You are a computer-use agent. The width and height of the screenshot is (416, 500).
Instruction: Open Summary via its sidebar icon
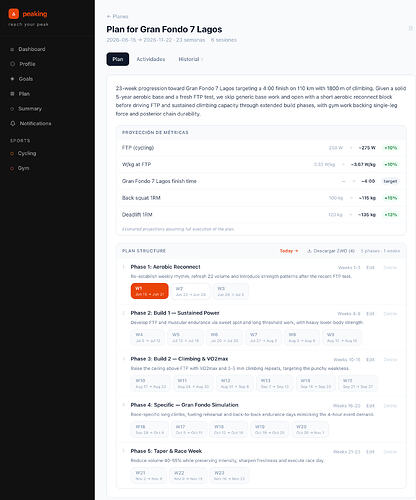[12, 109]
